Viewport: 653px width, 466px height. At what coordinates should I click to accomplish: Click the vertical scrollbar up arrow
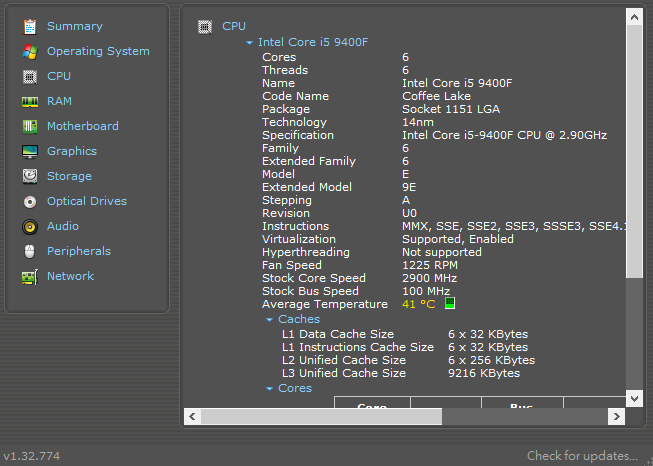(x=634, y=17)
